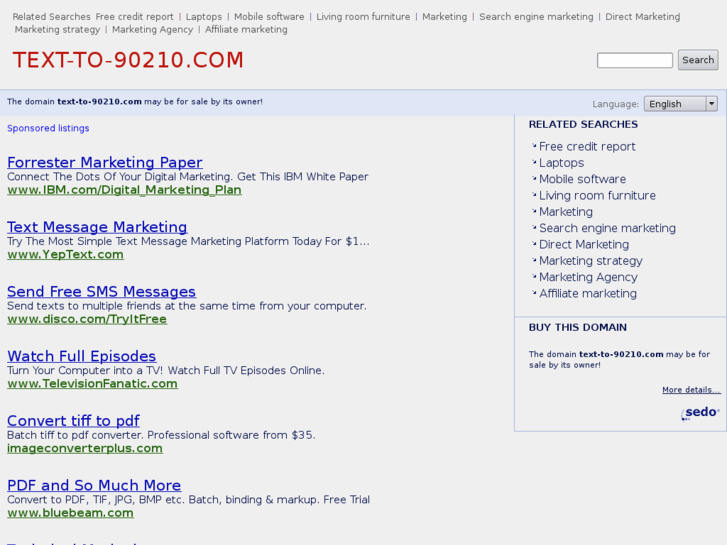Visit imageconverterplus.com link

point(85,448)
